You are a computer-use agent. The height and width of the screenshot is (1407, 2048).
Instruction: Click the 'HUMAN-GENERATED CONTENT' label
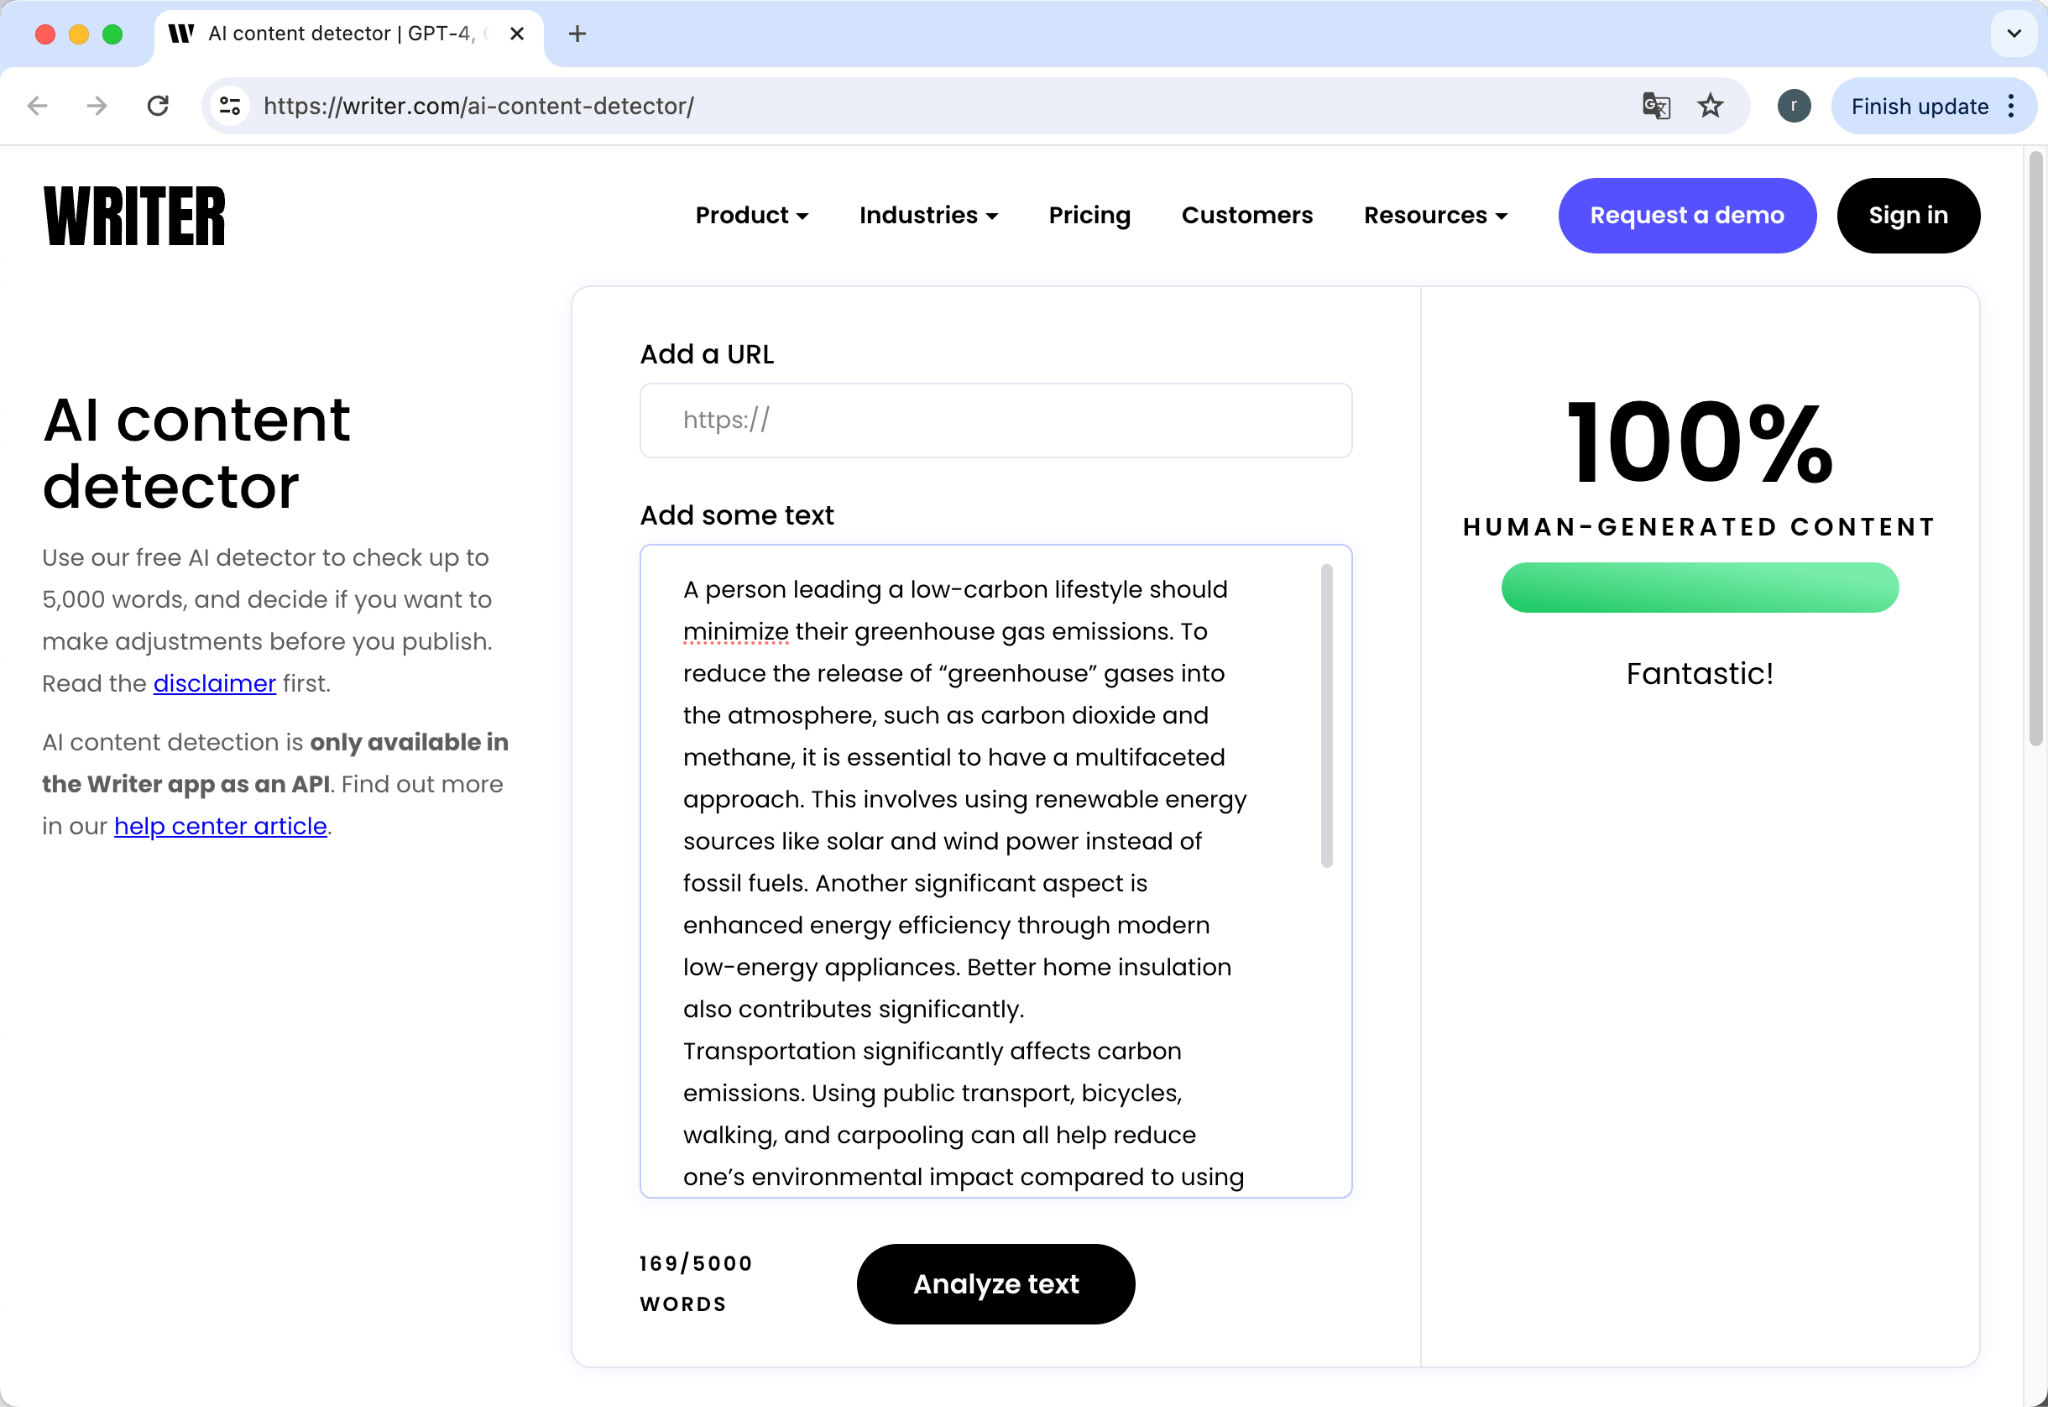point(1700,527)
